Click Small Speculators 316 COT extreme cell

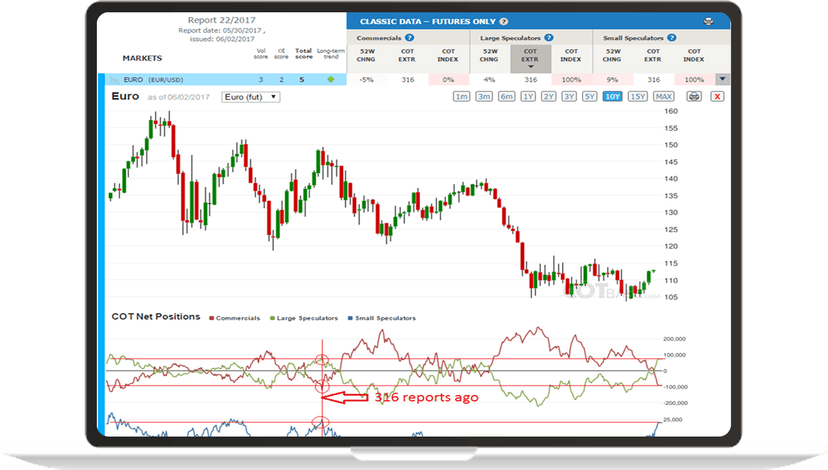654,80
